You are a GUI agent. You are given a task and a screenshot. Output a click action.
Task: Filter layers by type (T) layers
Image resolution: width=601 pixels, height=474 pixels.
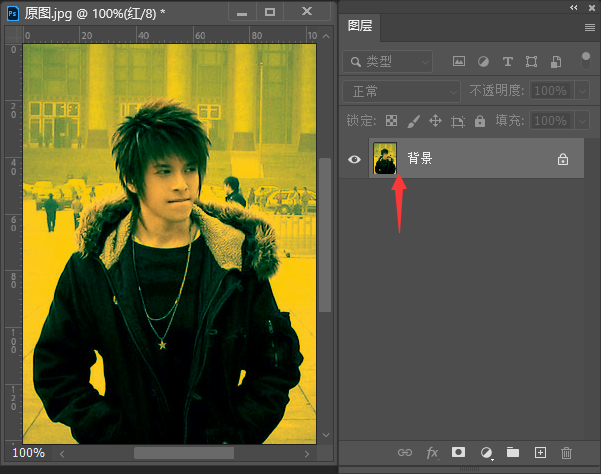click(x=507, y=61)
